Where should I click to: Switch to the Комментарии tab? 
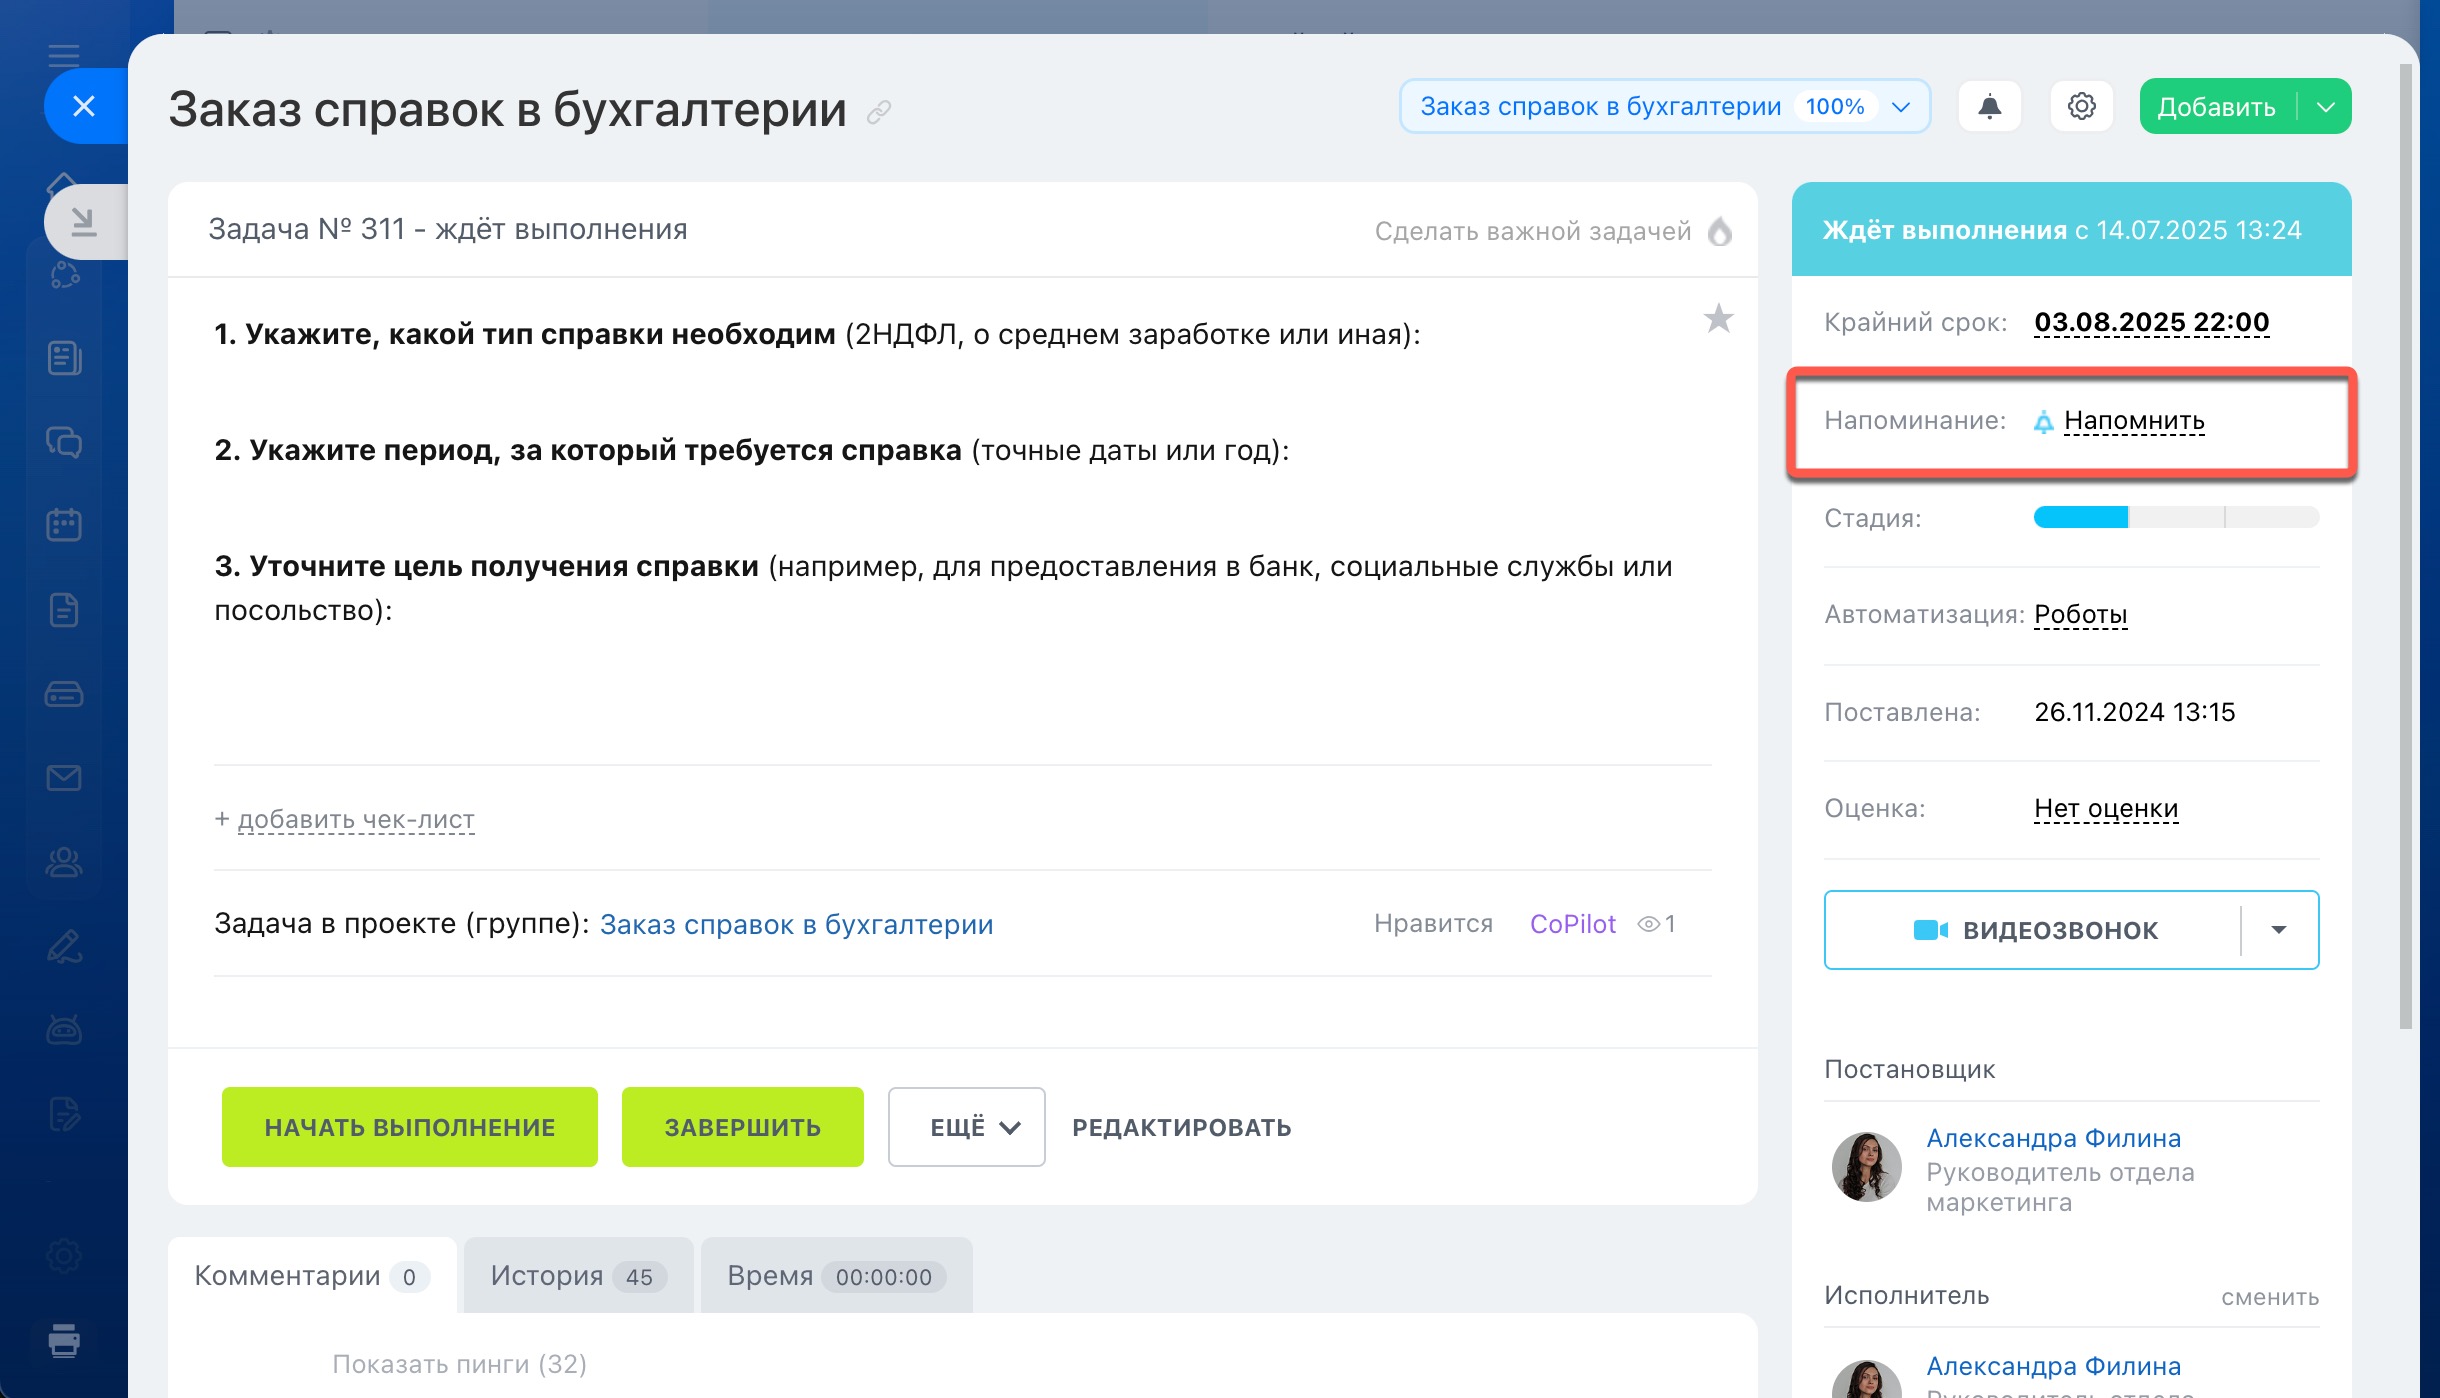click(312, 1276)
